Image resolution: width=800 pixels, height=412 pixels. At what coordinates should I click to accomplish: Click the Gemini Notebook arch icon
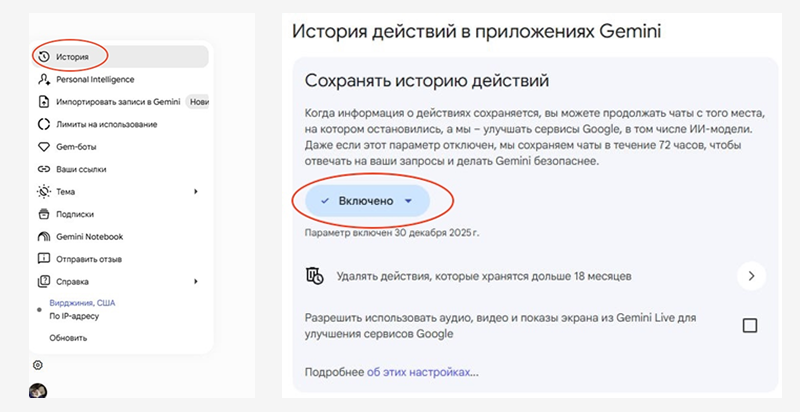pyautogui.click(x=44, y=237)
